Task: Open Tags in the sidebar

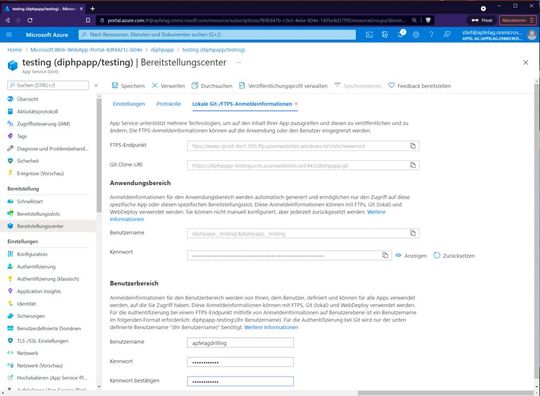Action: pyautogui.click(x=22, y=136)
